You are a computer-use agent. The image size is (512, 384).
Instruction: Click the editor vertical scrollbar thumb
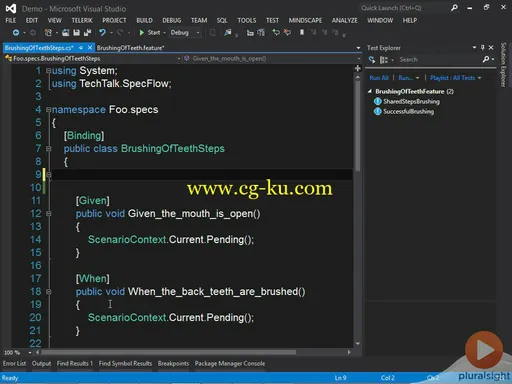[x=358, y=126]
